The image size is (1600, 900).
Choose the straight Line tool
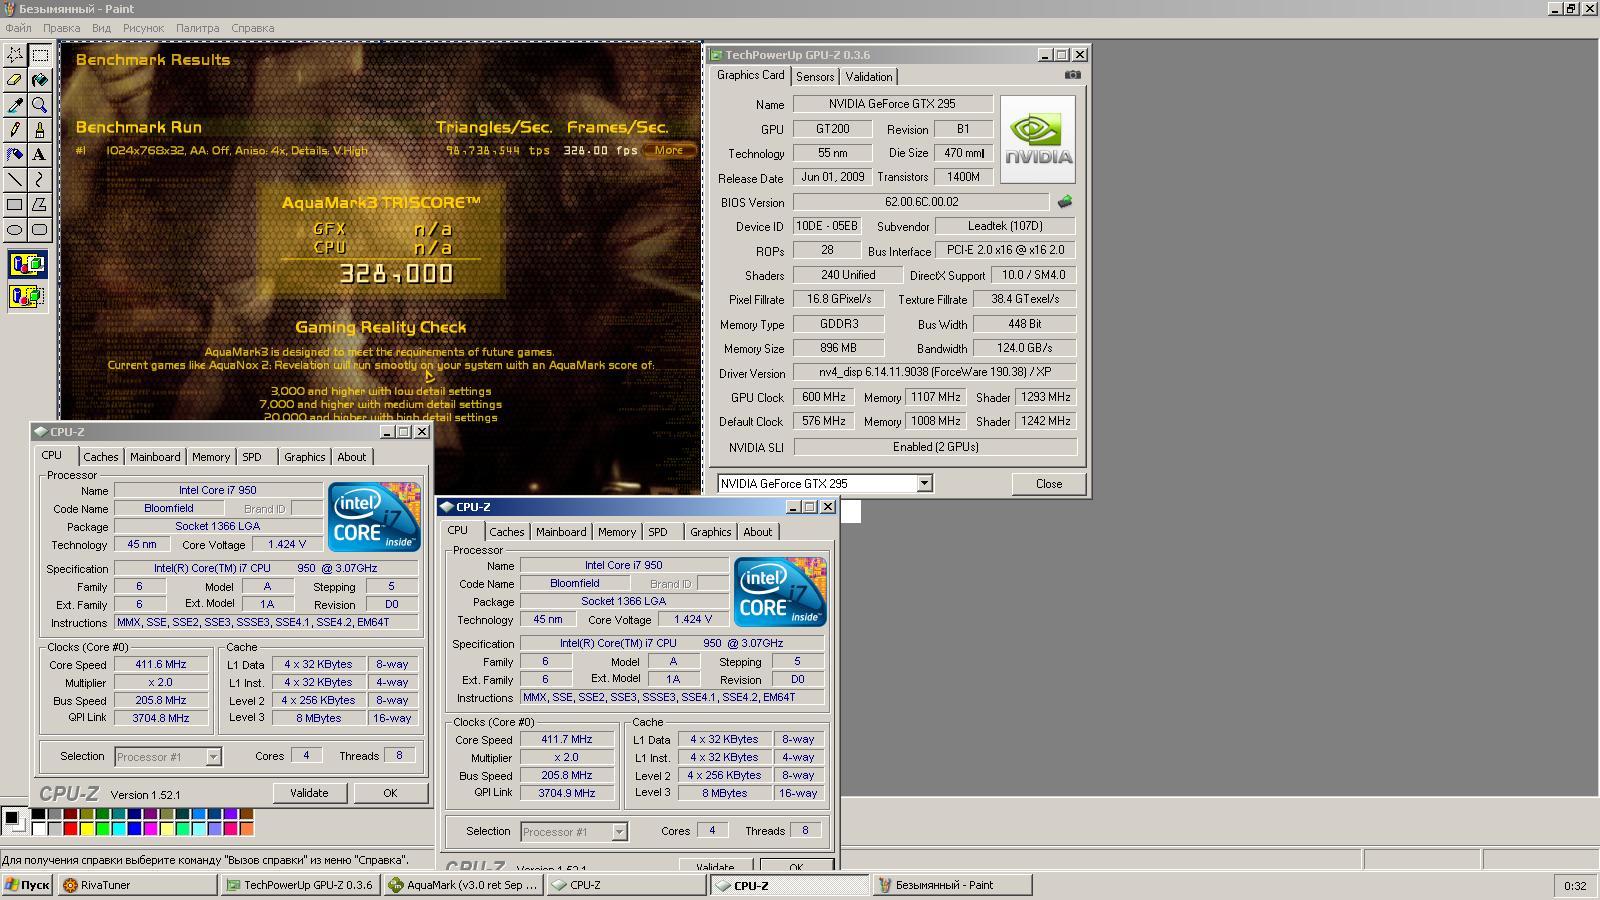click(x=15, y=180)
